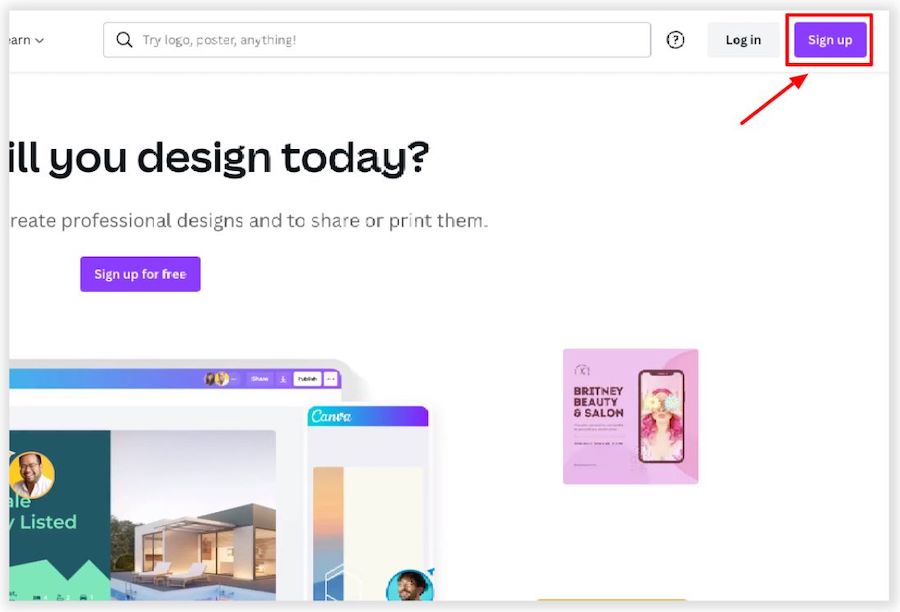Click the Canva logo on phone mockup

(331, 416)
